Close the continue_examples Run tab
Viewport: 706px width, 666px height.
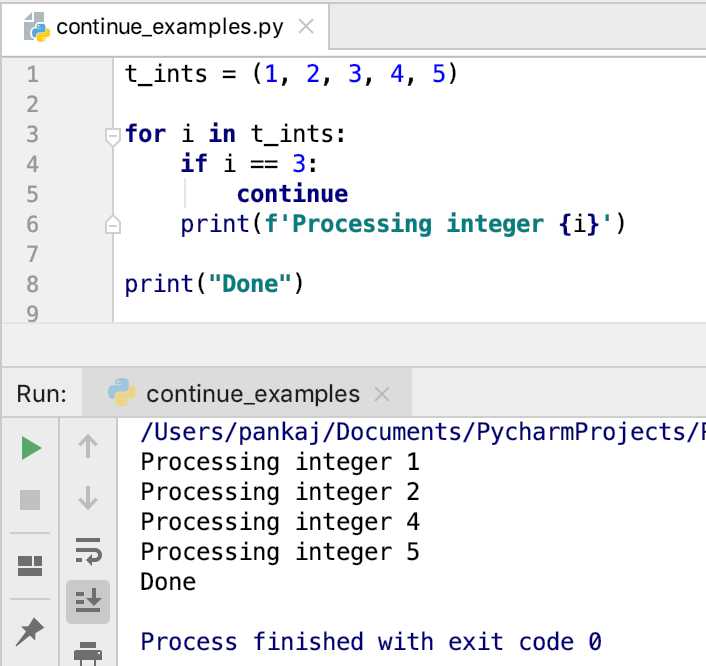coord(381,395)
